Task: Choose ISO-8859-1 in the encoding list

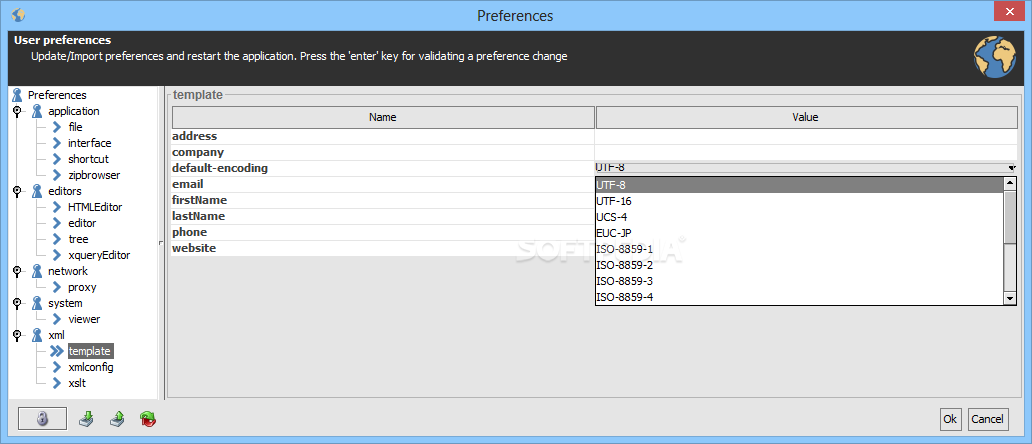Action: (800, 249)
